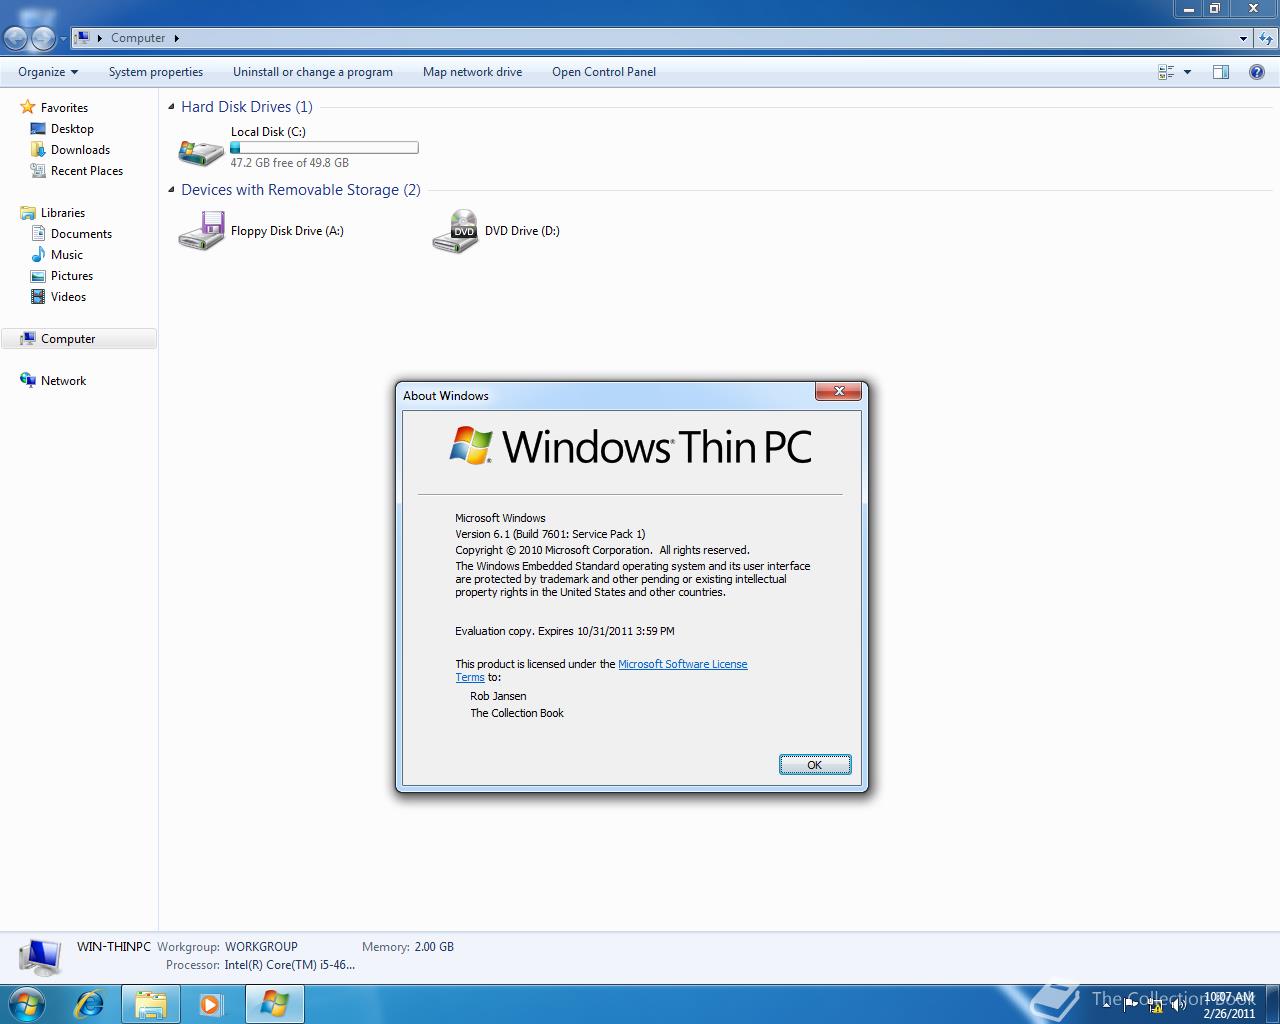Click the Libraries folder icon
This screenshot has width=1280, height=1024.
28,213
